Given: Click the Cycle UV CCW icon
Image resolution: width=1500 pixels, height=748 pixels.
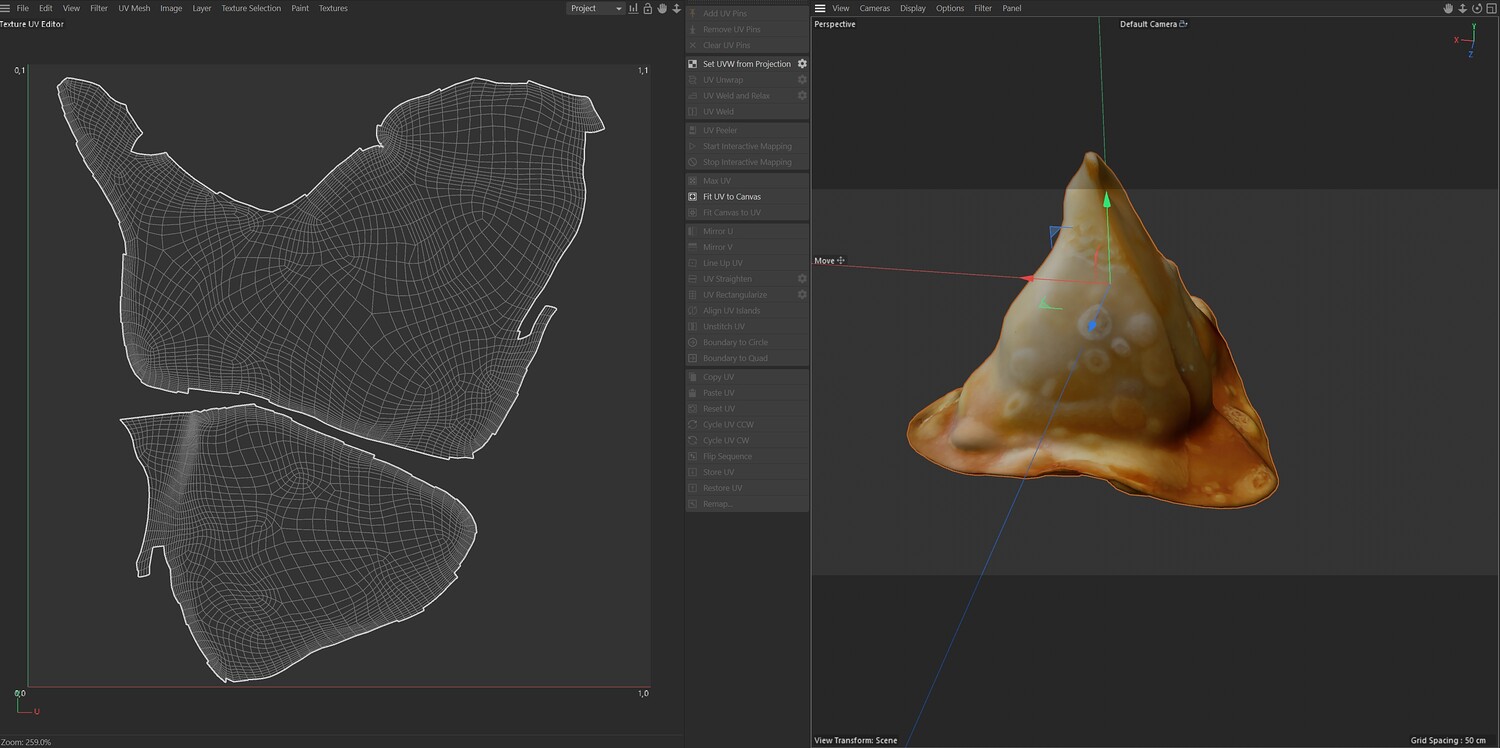Looking at the screenshot, I should click(693, 425).
